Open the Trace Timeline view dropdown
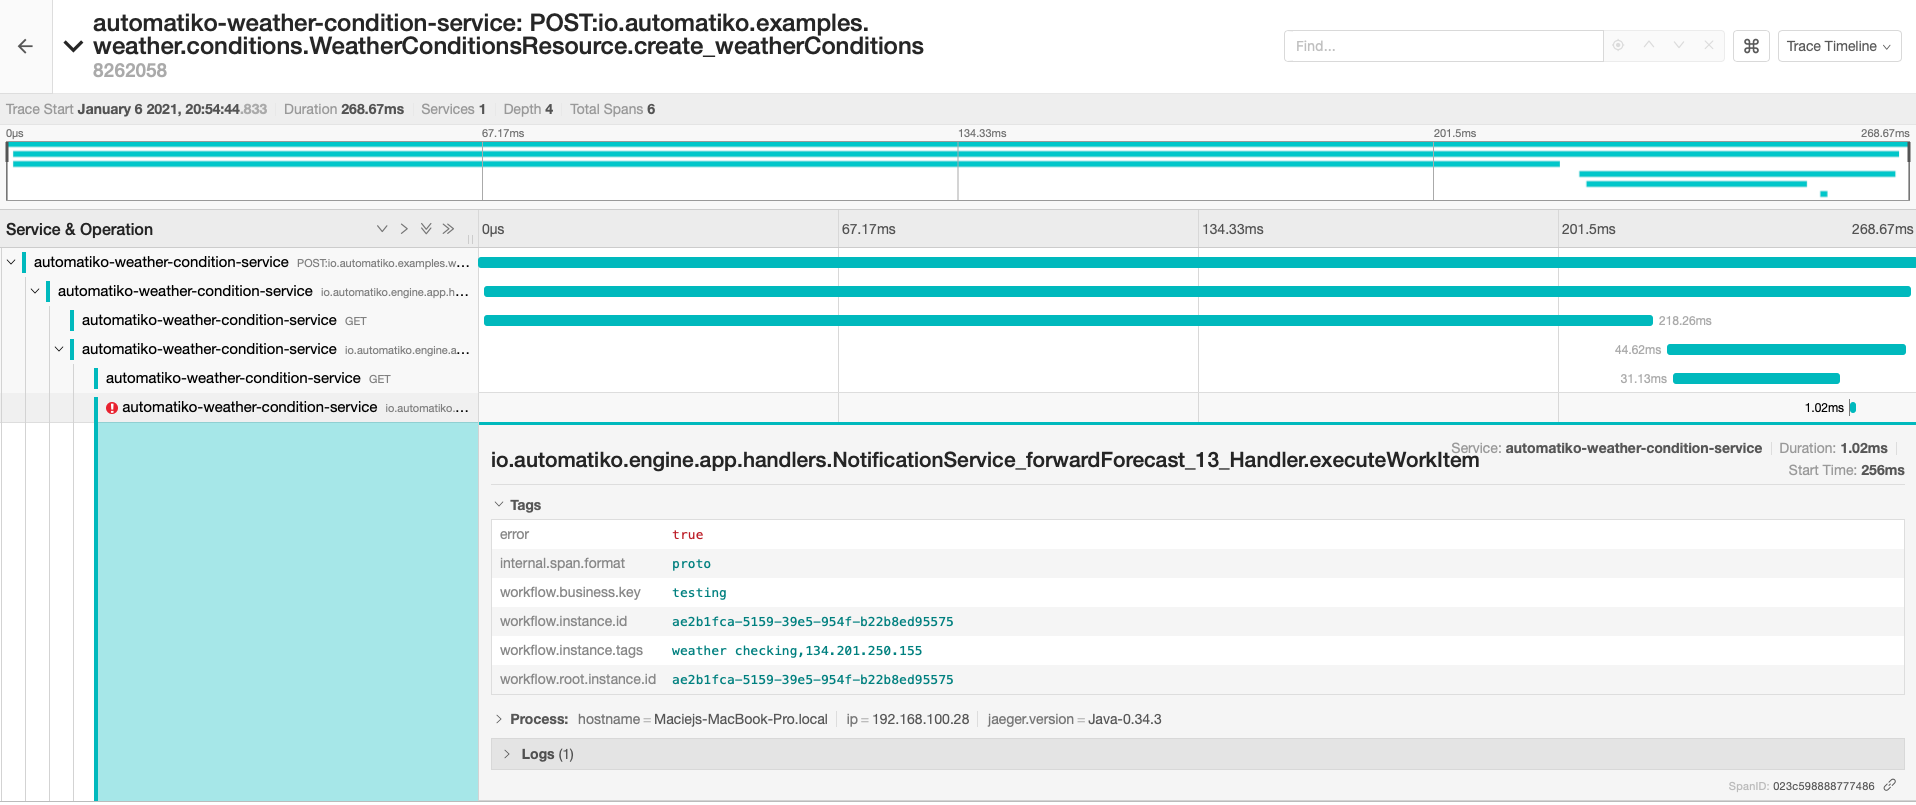The image size is (1916, 805). 1838,46
